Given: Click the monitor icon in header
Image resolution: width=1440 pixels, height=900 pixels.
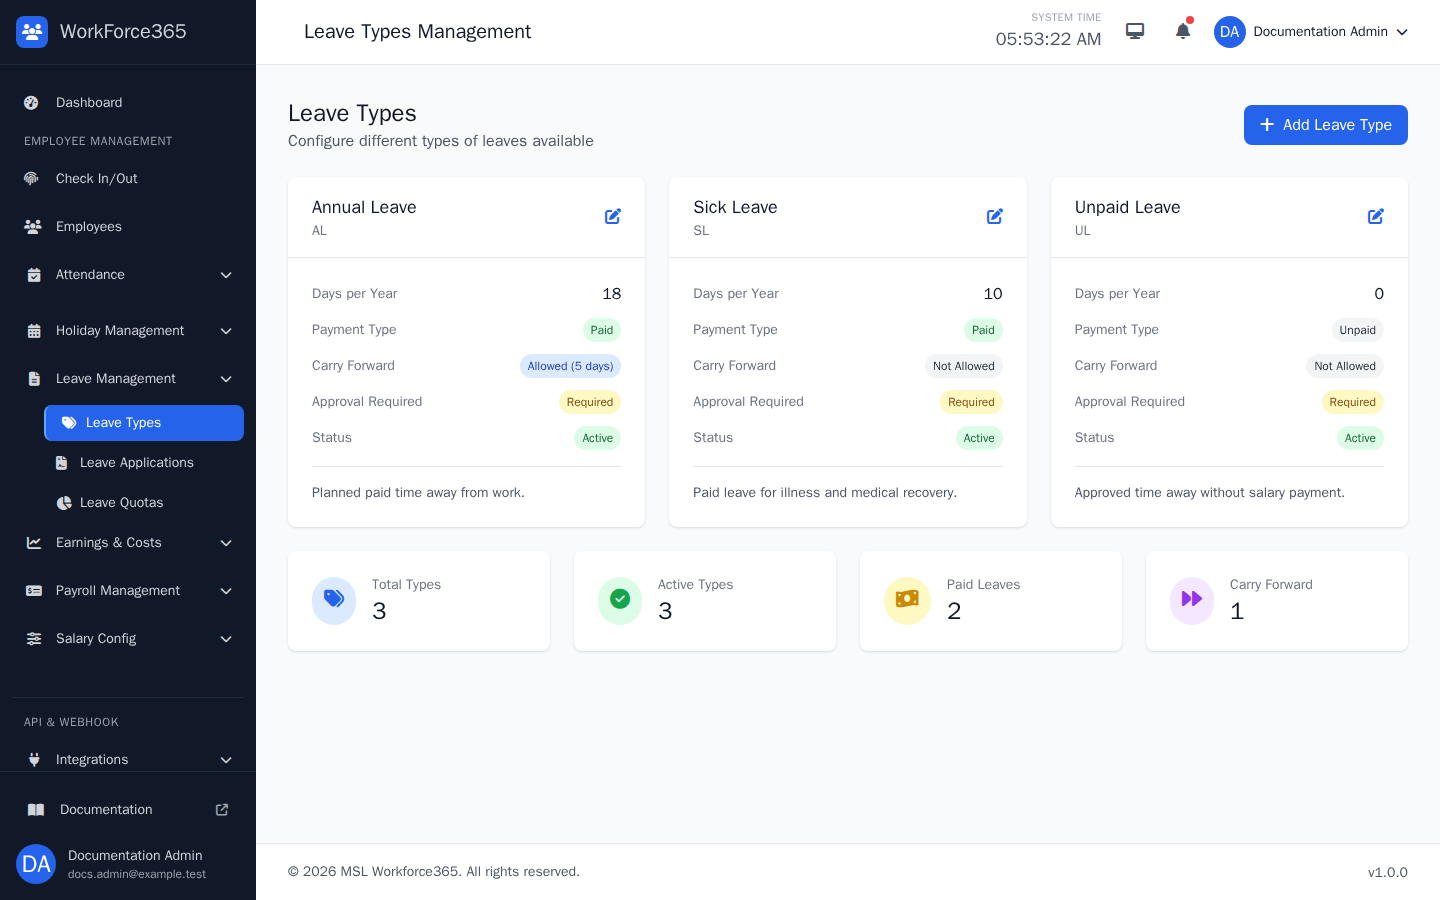Looking at the screenshot, I should click(1135, 31).
